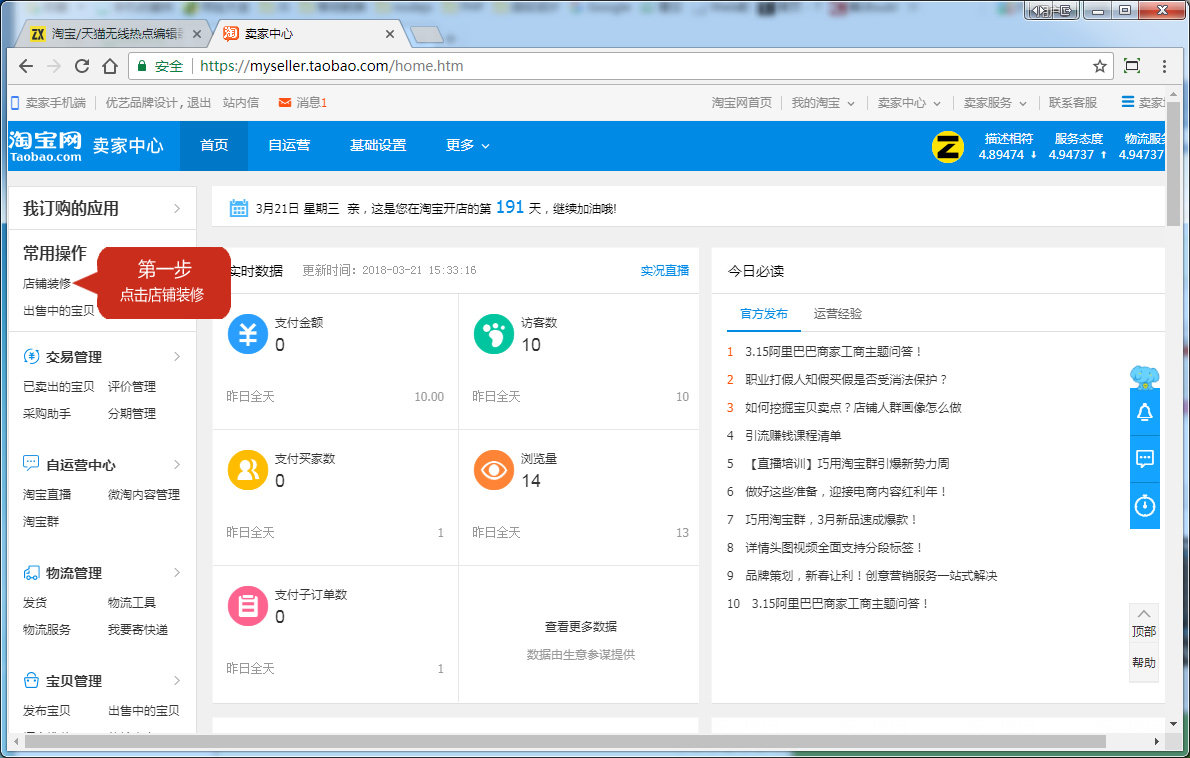Open the 更多 dropdown in nav bar

(x=468, y=145)
